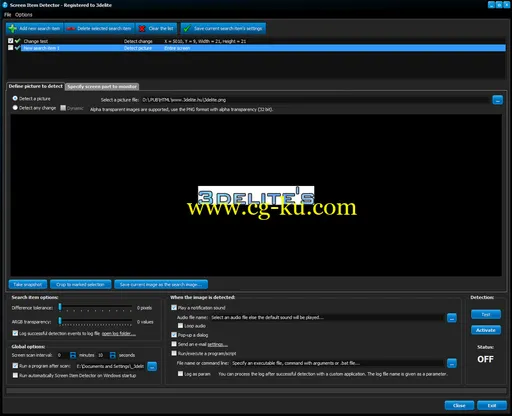Click the Close button at bottom

pos(459,405)
